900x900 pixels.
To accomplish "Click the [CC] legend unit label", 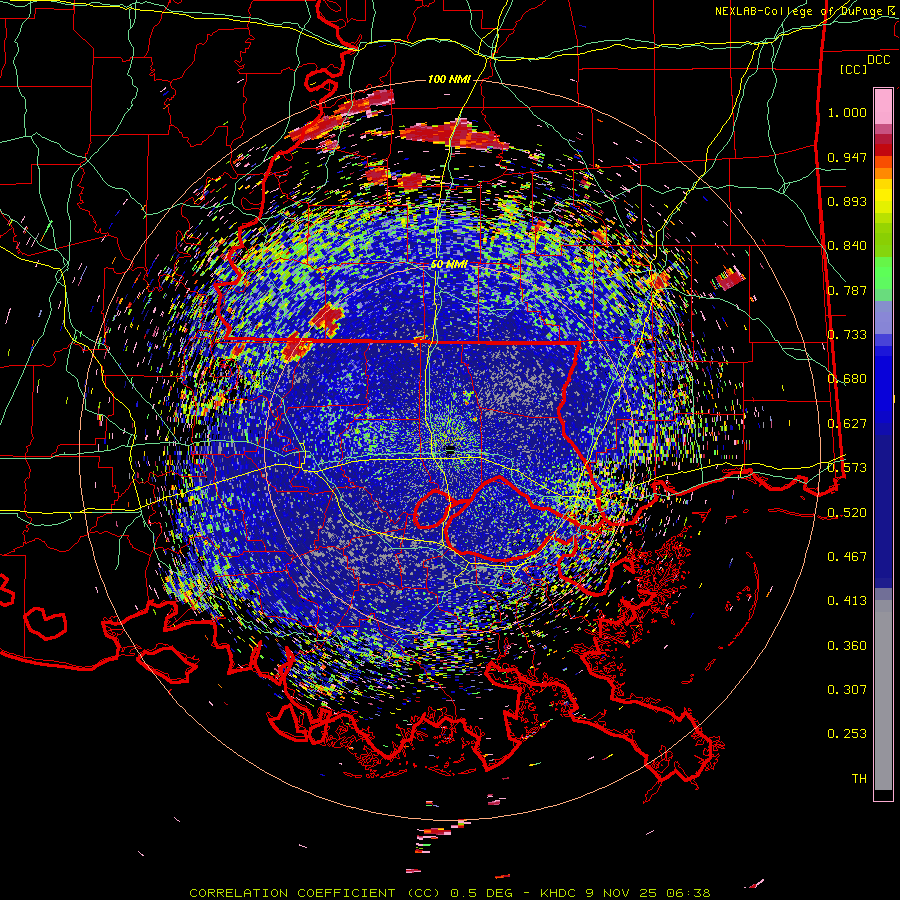I will point(854,69).
